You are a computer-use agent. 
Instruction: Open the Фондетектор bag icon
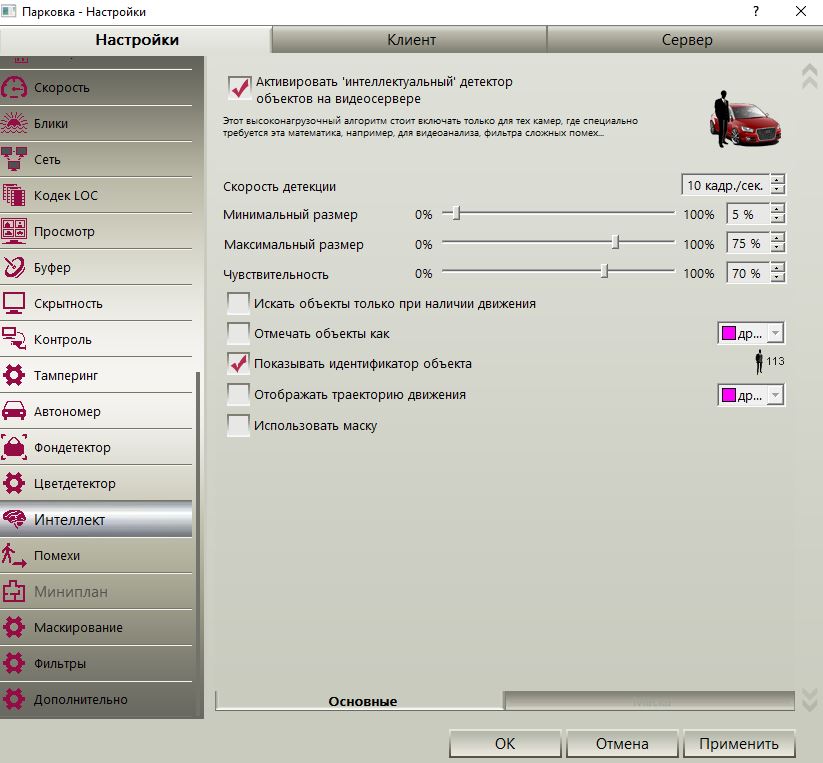[14, 448]
